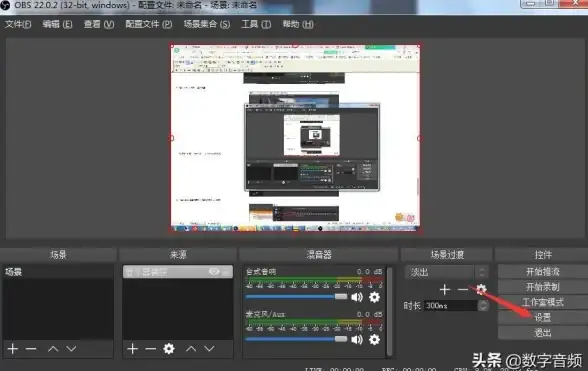Mute 麦克风/Aux with its speaker icon
This screenshot has height=371, width=588.
tap(357, 339)
